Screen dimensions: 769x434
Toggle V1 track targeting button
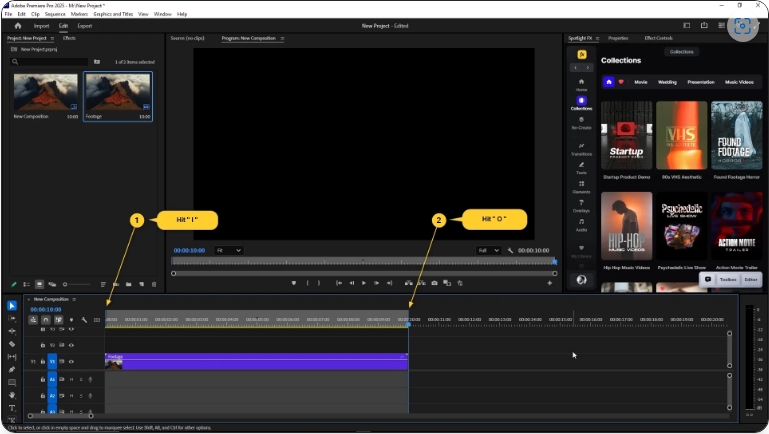(x=52, y=361)
